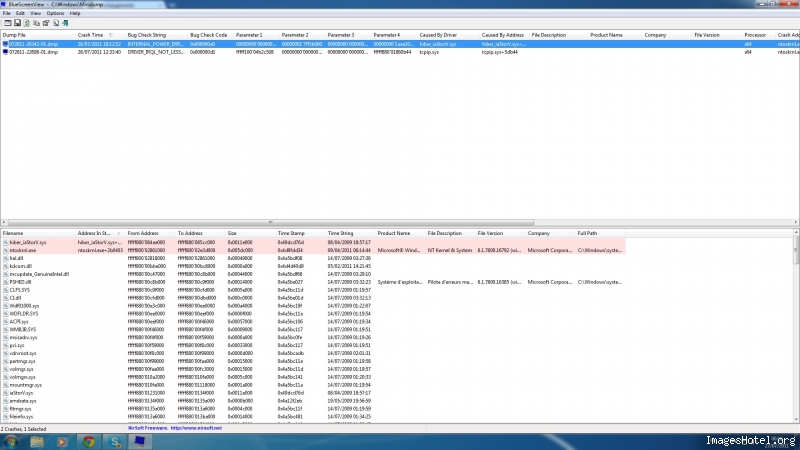Screen dimensions: 800x450
Task: Select the mcupdate_GenuineIntel.dll row
Action: tap(313, 274)
